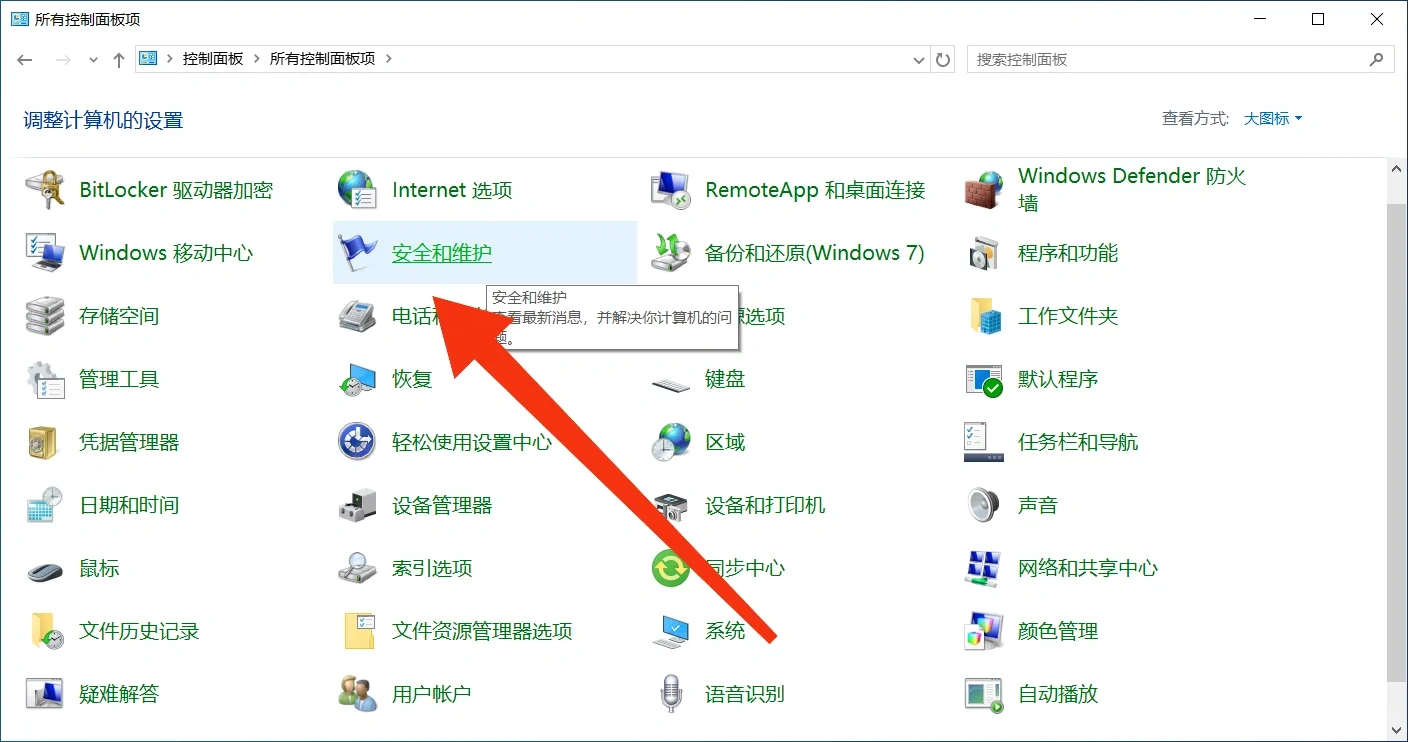Click the 程序和功能 icon
1408x742 pixels.
point(984,253)
